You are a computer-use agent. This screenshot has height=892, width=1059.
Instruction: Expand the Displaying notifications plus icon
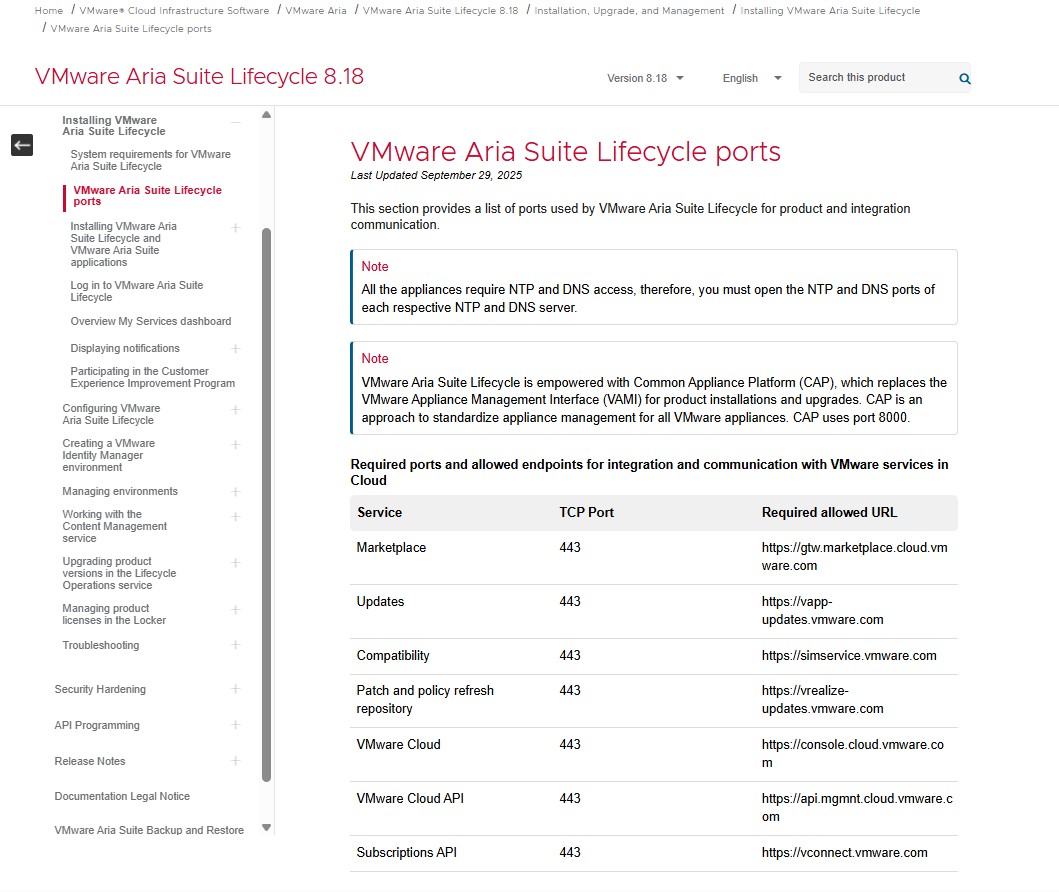(236, 349)
